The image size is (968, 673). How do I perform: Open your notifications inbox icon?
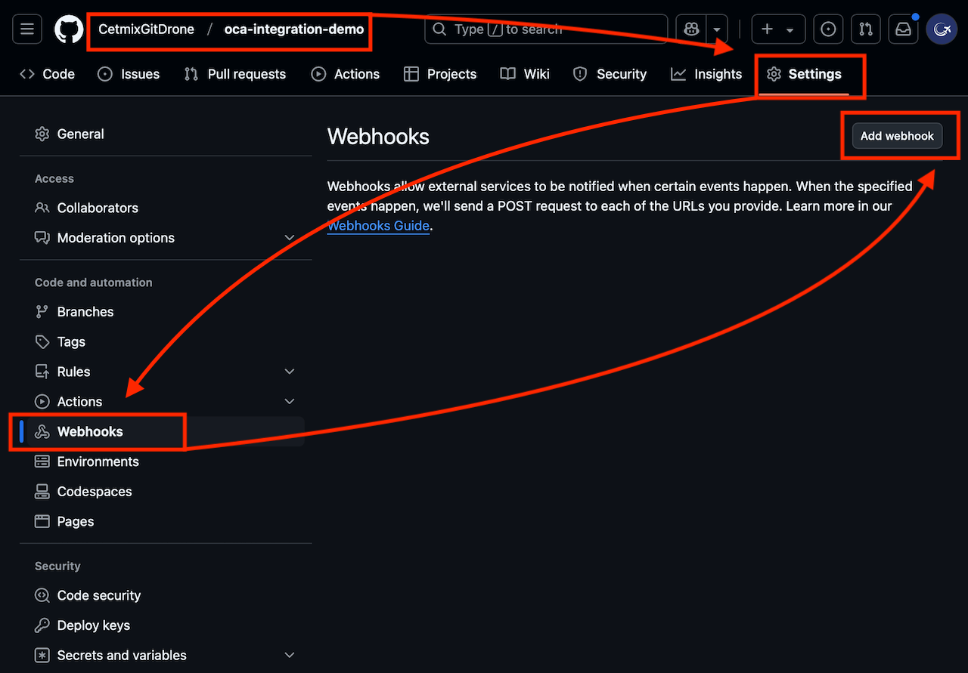pos(902,29)
